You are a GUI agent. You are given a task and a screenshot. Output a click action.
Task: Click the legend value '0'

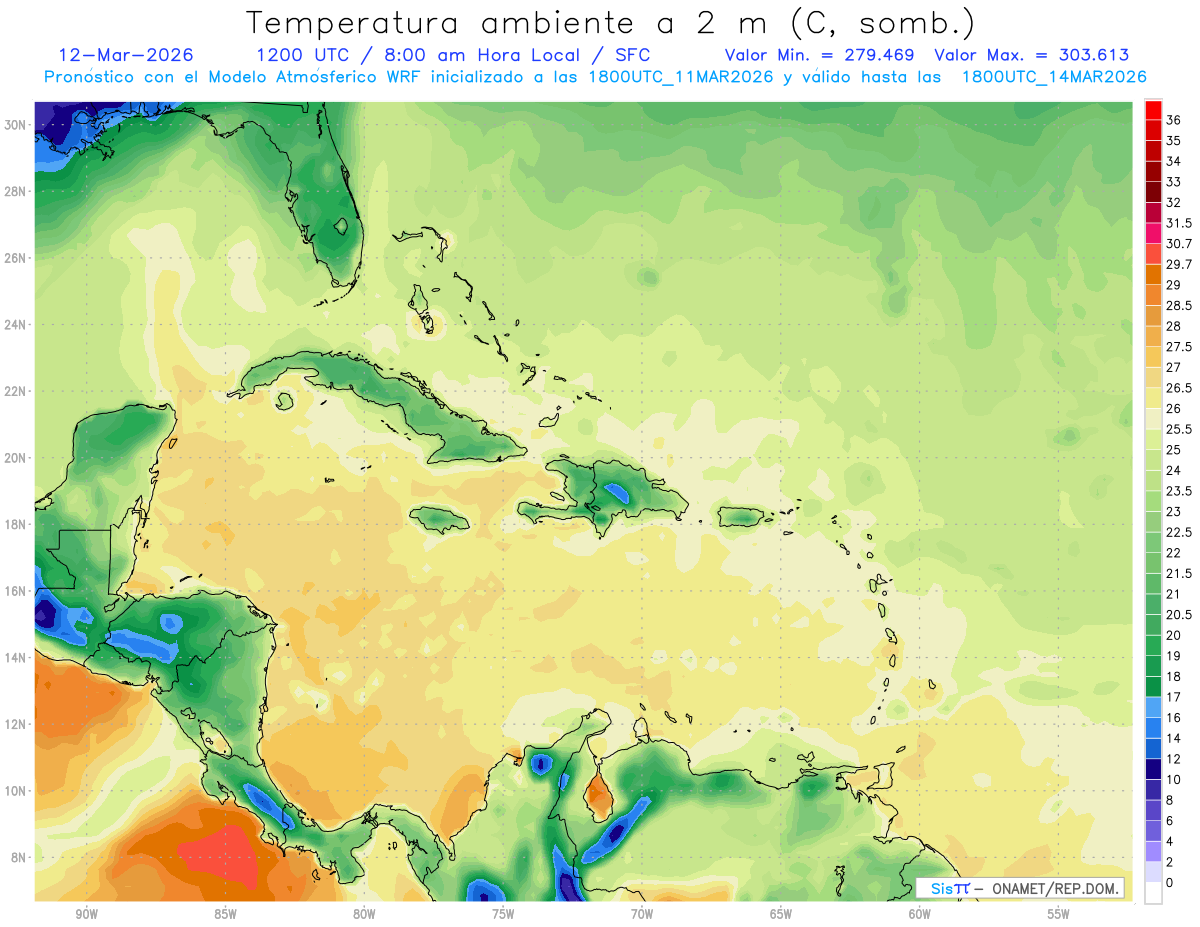[x=1170, y=882]
